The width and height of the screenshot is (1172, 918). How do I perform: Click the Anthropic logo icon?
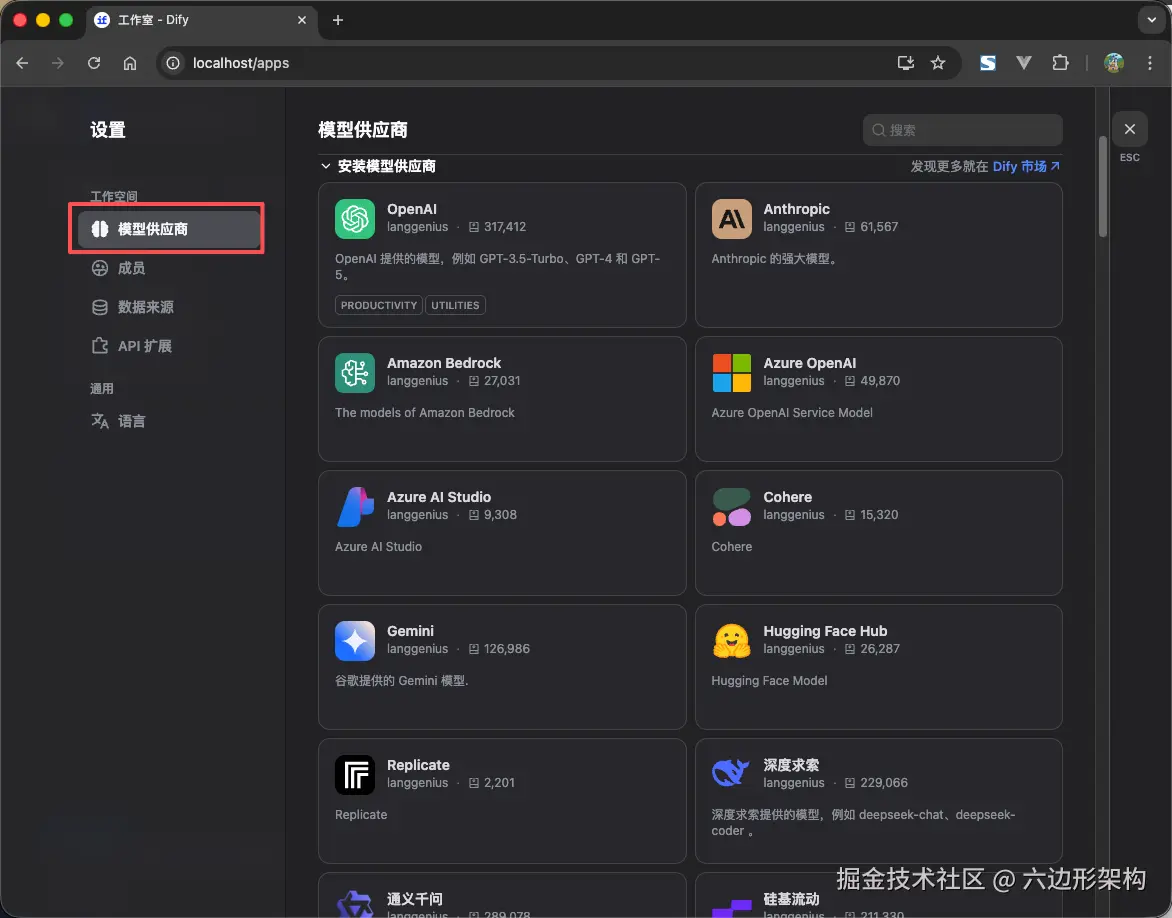click(731, 219)
